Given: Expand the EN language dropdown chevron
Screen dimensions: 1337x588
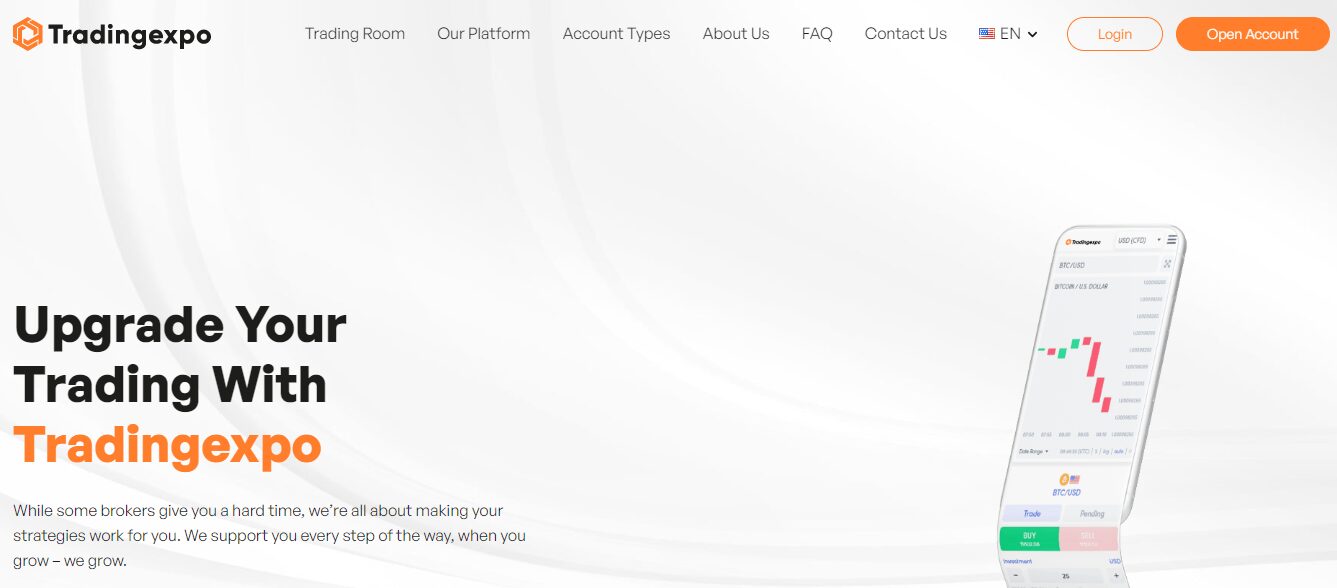Looking at the screenshot, I should click(1033, 35).
